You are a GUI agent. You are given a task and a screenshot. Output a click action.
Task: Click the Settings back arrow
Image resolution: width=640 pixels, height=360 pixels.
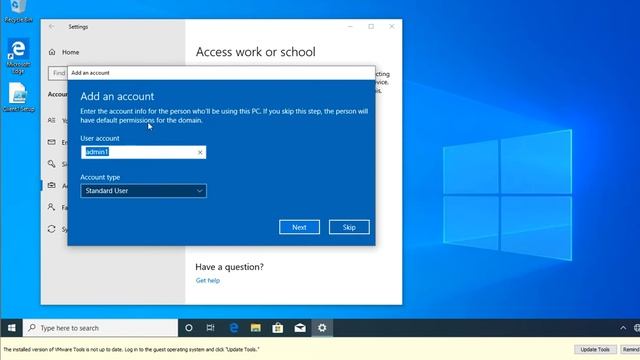[51, 27]
